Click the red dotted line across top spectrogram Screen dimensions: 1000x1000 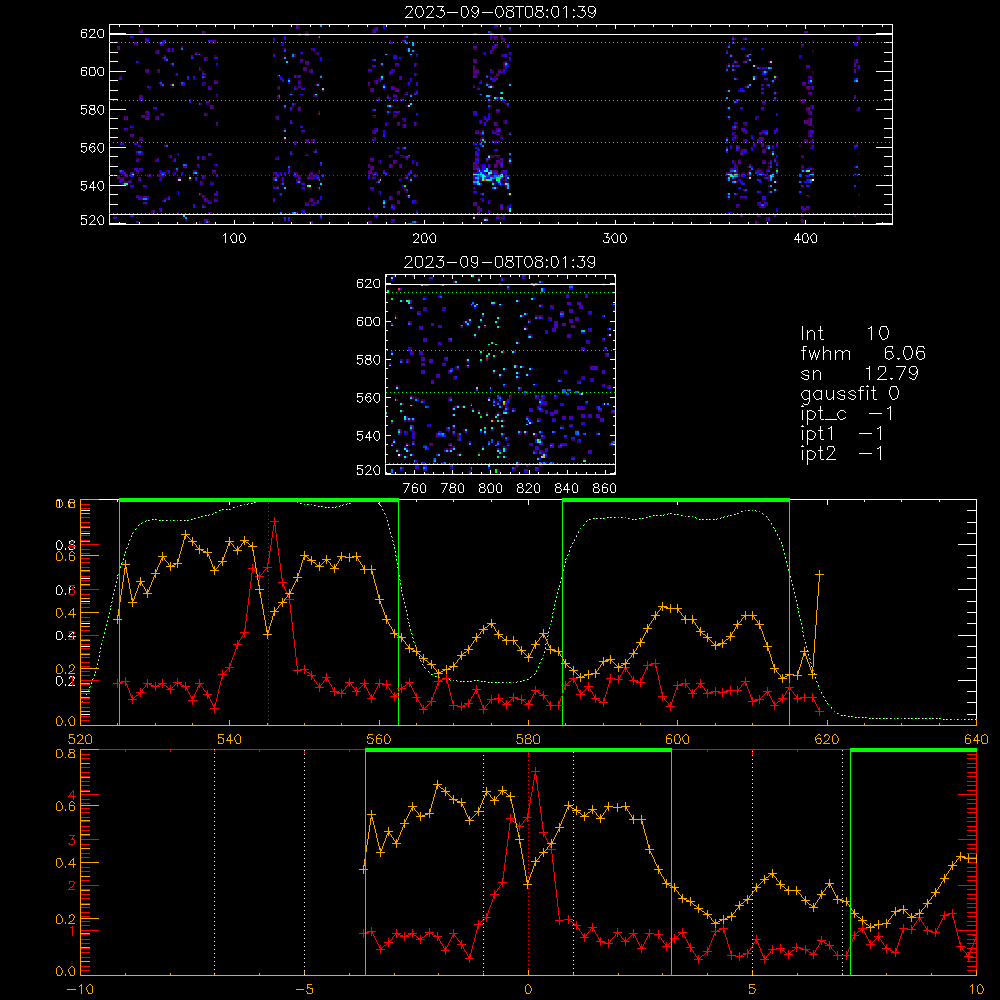click(x=501, y=175)
